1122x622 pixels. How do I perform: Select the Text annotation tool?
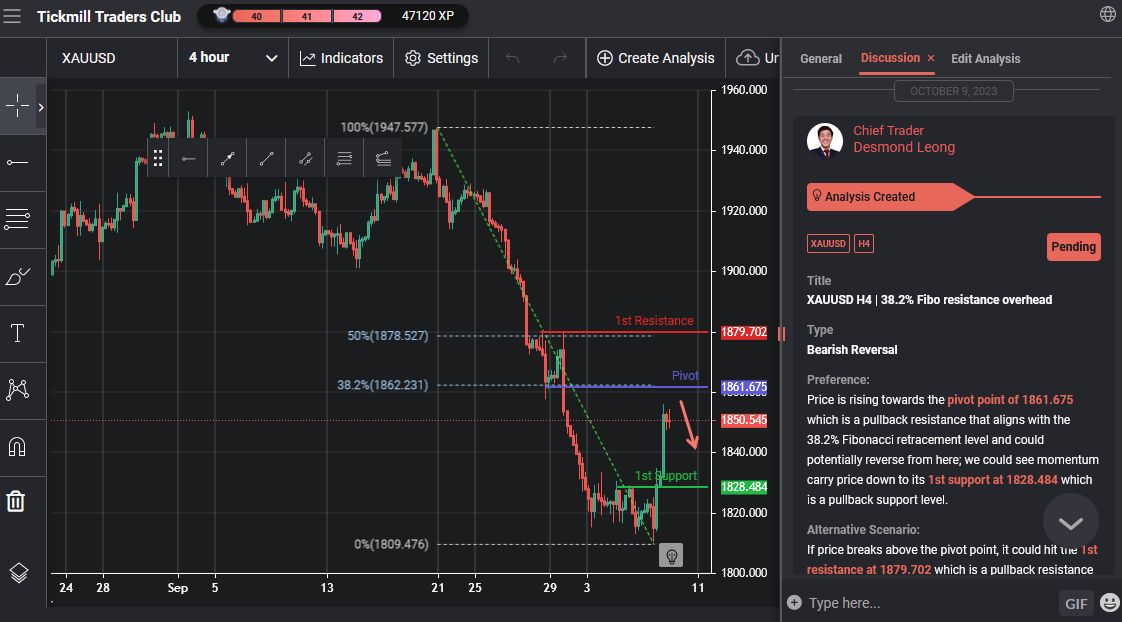pos(17,333)
